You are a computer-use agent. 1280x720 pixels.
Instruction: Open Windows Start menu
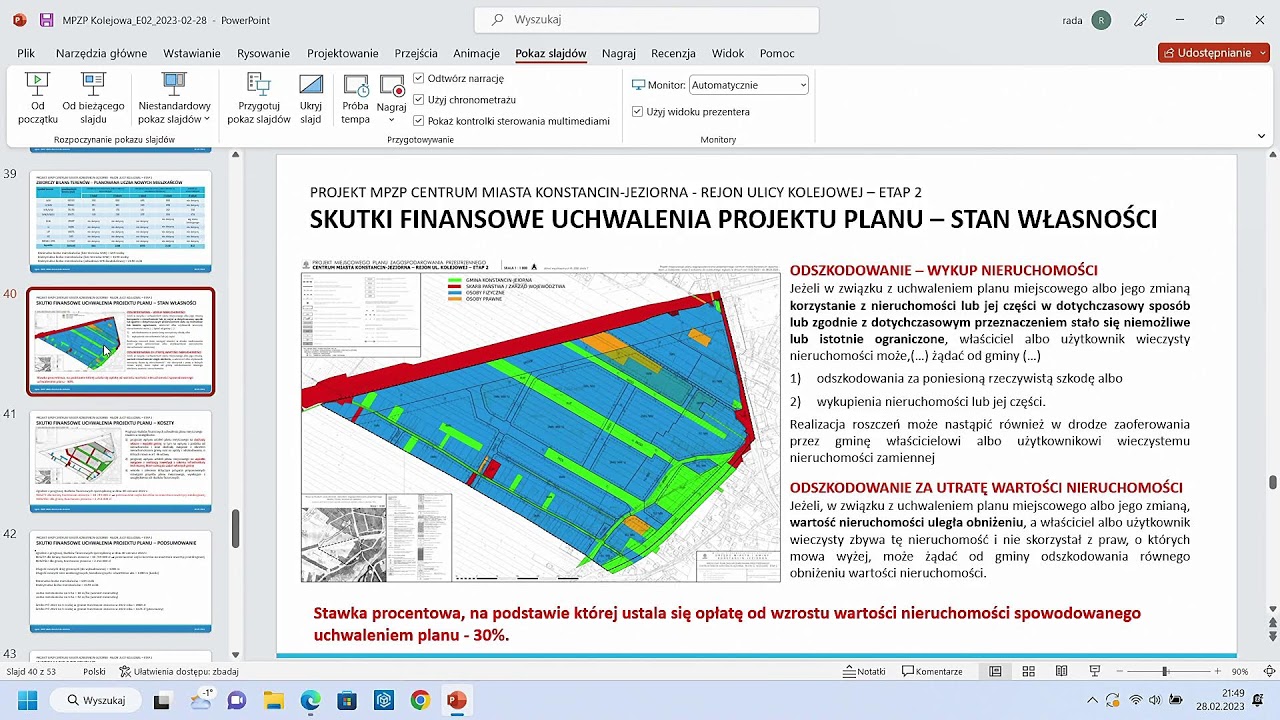click(x=27, y=700)
